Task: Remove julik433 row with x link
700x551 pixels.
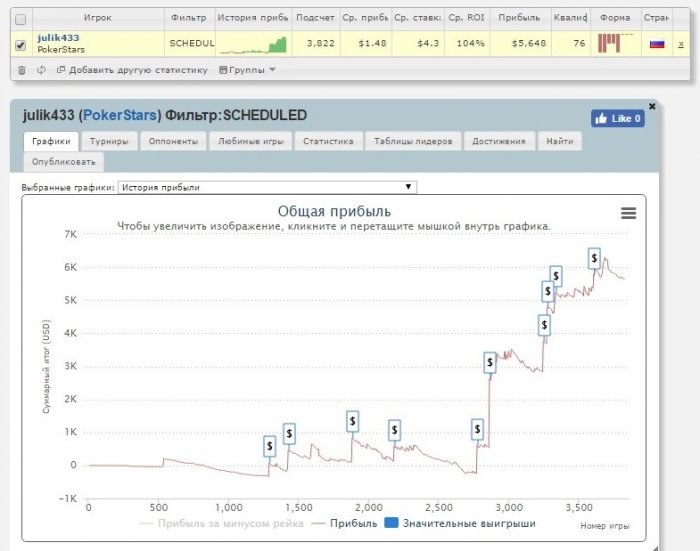Action: pos(681,44)
